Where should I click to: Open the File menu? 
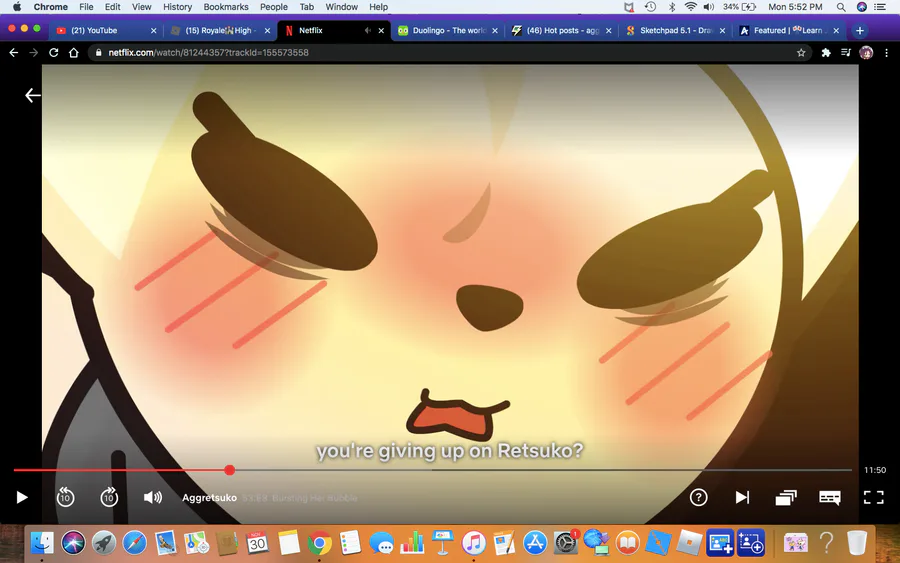[86, 7]
